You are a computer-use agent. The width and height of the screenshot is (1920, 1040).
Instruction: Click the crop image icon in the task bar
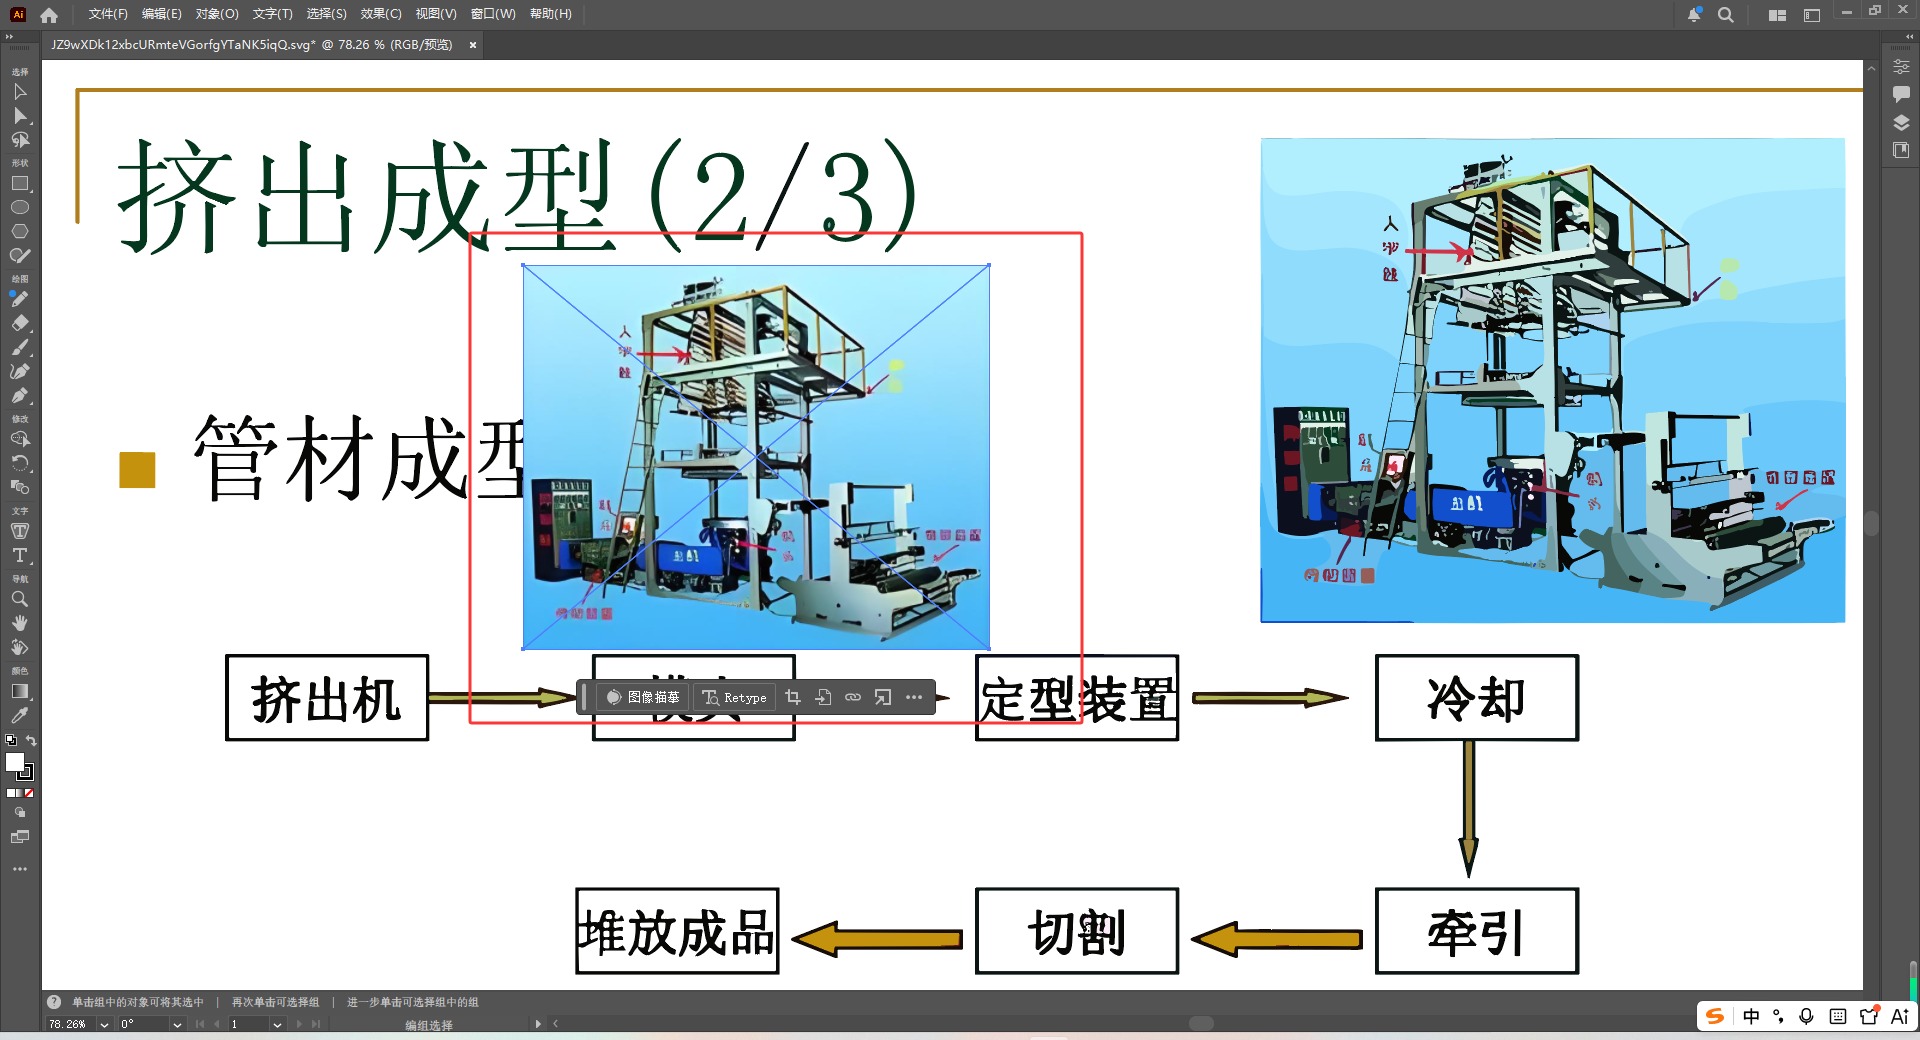coord(793,697)
